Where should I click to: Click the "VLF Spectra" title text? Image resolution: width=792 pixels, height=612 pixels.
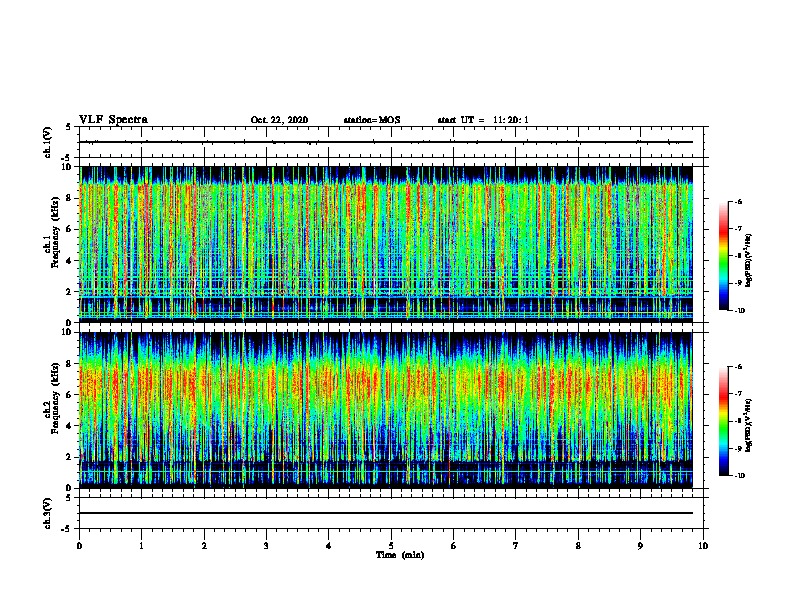[x=113, y=120]
